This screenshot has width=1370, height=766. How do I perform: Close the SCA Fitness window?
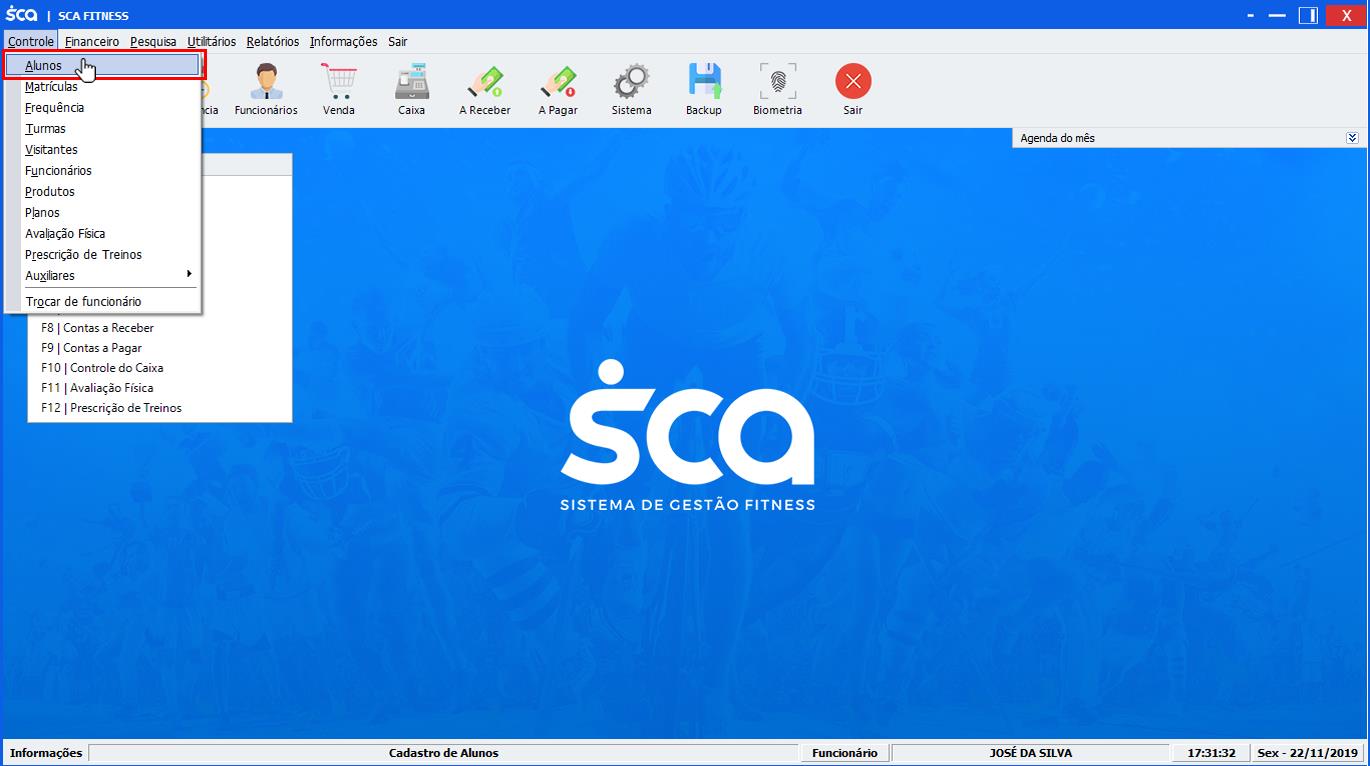[1347, 15]
